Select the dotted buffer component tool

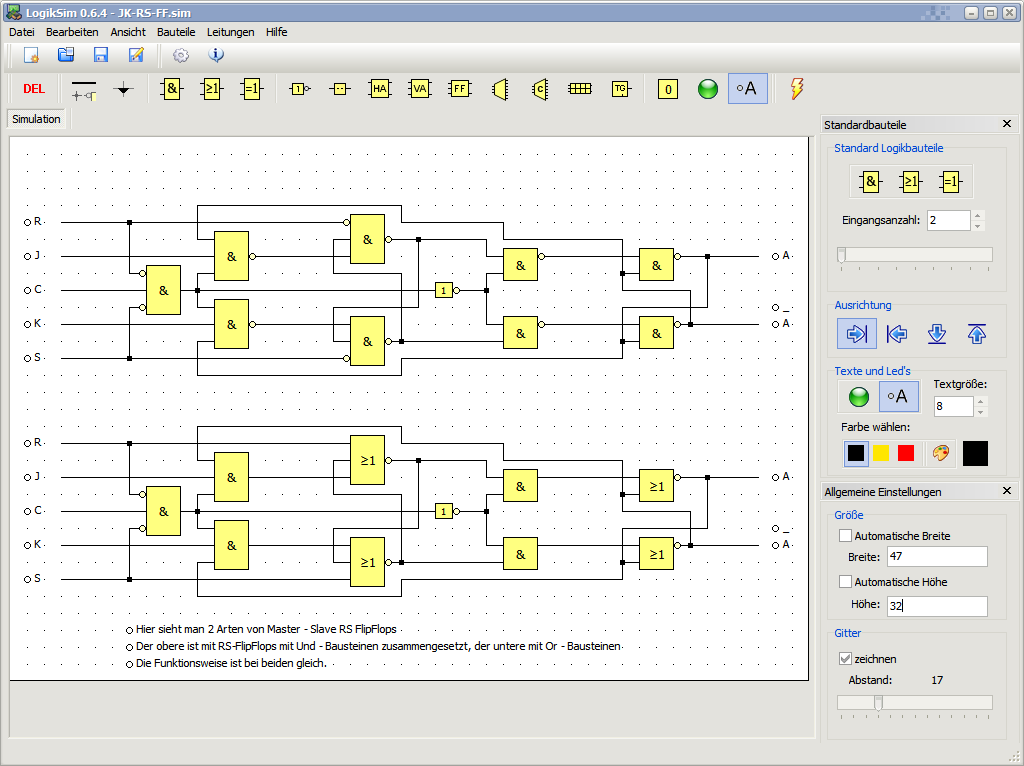(340, 89)
